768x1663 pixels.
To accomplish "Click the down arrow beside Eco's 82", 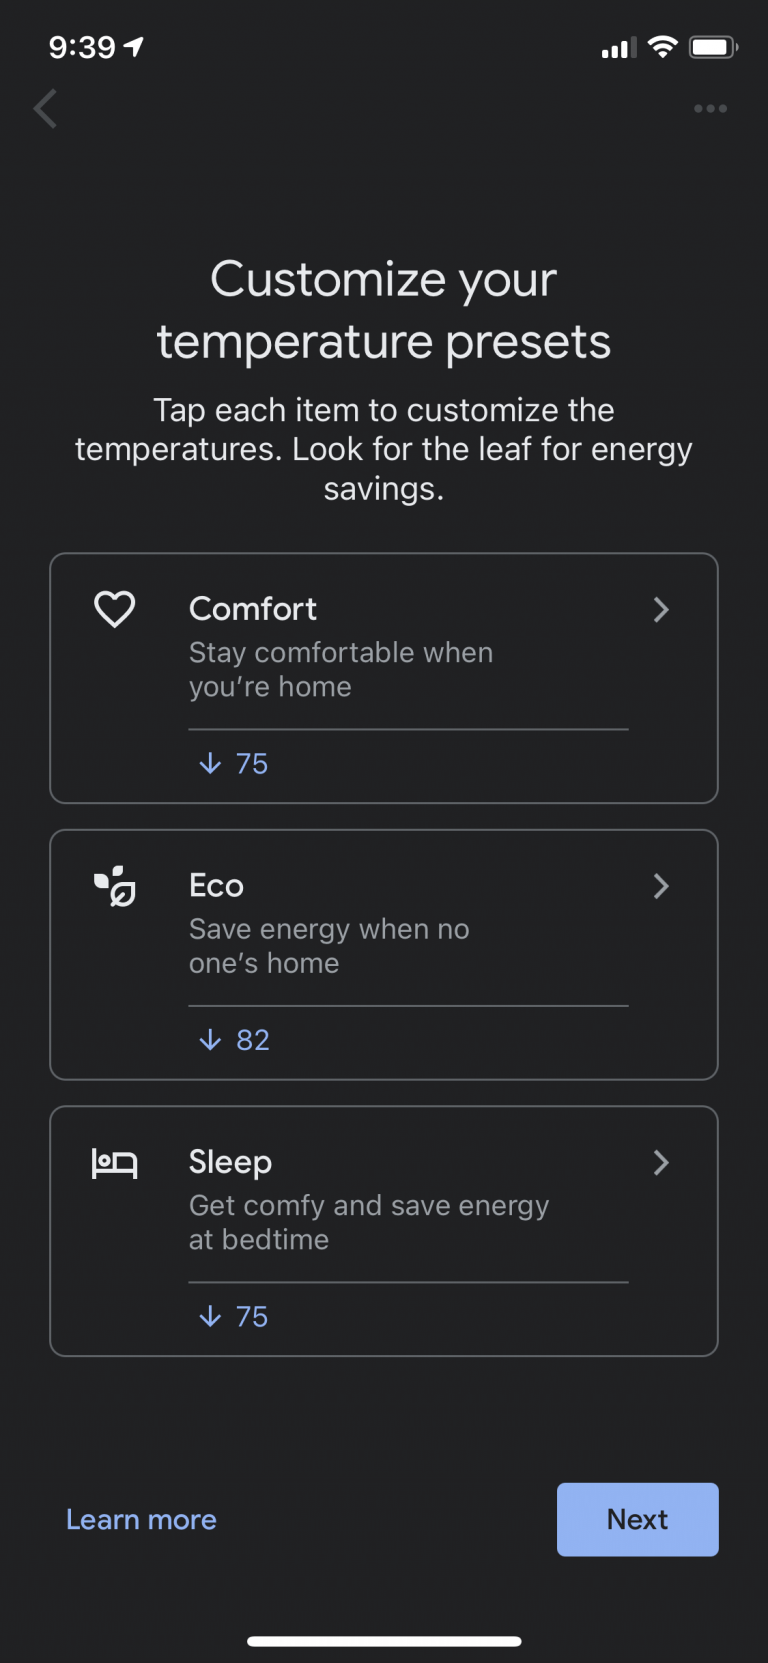I will pyautogui.click(x=209, y=1039).
